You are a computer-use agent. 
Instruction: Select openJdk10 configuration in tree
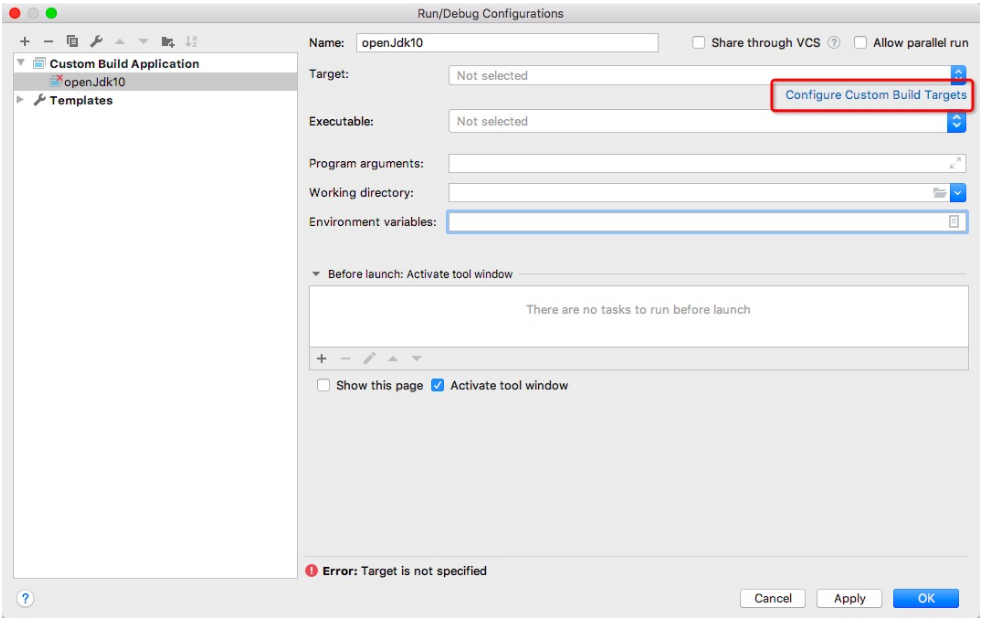pyautogui.click(x=155, y=82)
